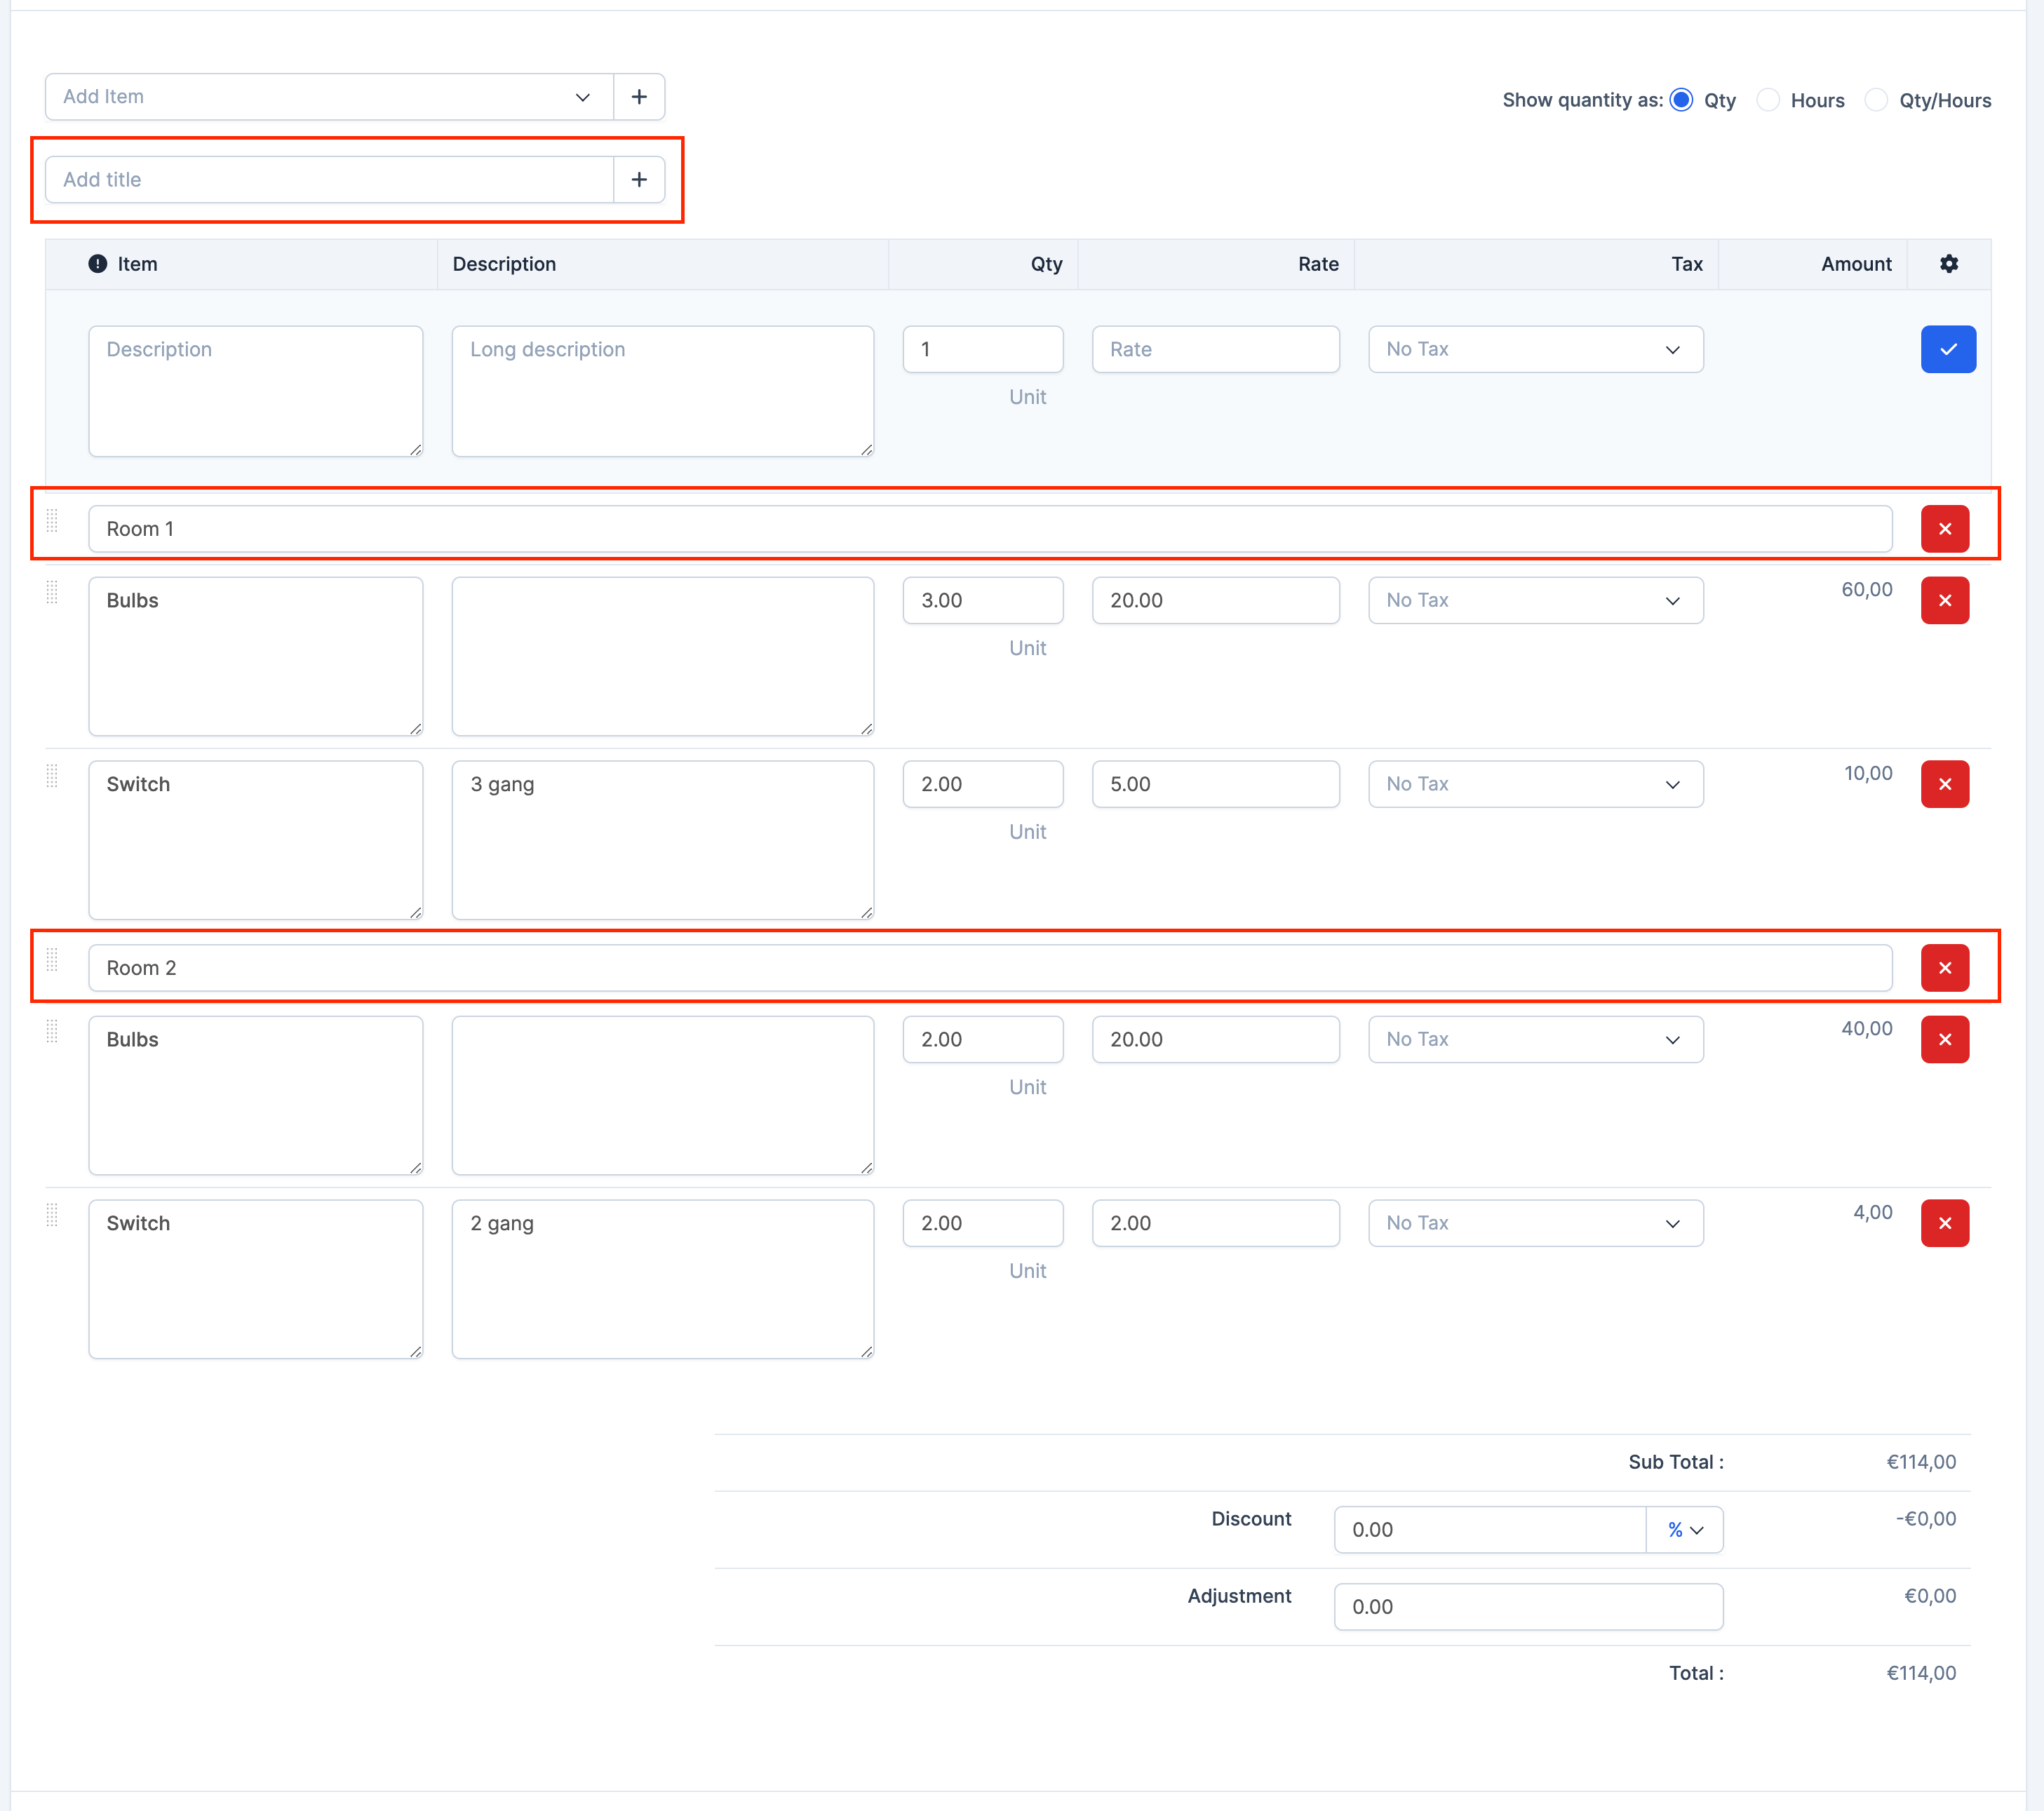The width and height of the screenshot is (2044, 1811).
Task: Click the 10,00 amount value
Action: [x=1868, y=773]
